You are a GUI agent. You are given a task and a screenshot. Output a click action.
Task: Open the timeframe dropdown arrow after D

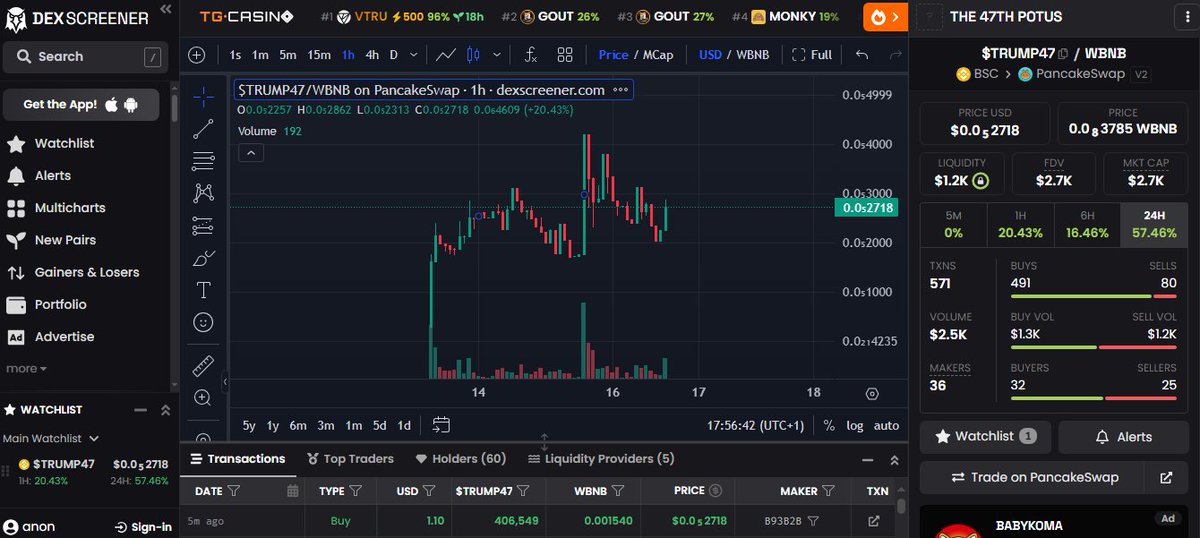point(412,55)
